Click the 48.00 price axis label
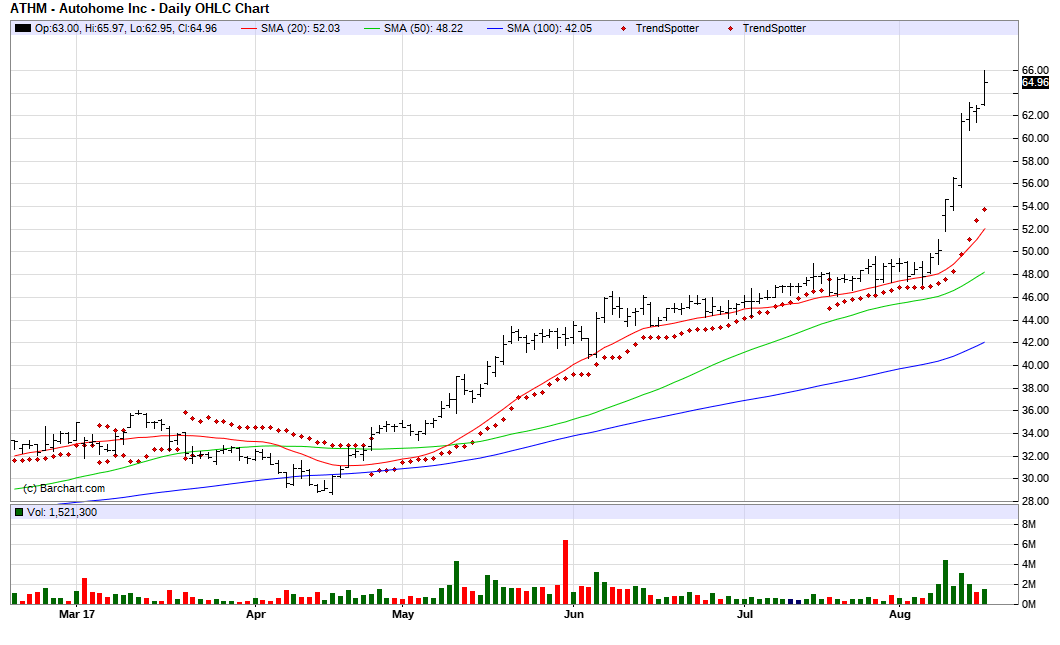This screenshot has width=1060, height=645. tap(1035, 274)
